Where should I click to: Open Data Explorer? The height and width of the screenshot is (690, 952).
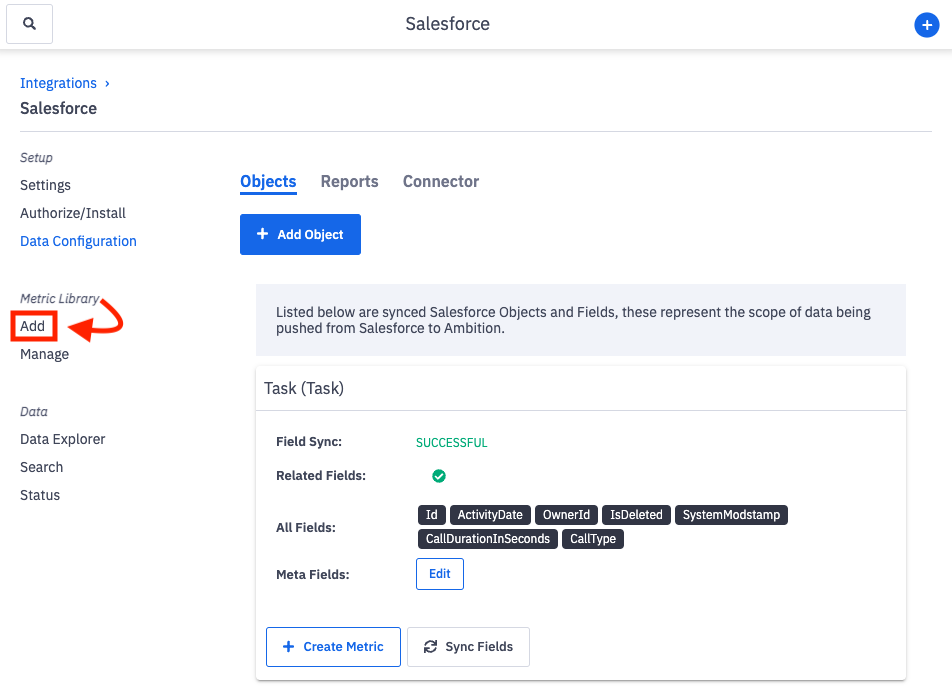(x=63, y=439)
